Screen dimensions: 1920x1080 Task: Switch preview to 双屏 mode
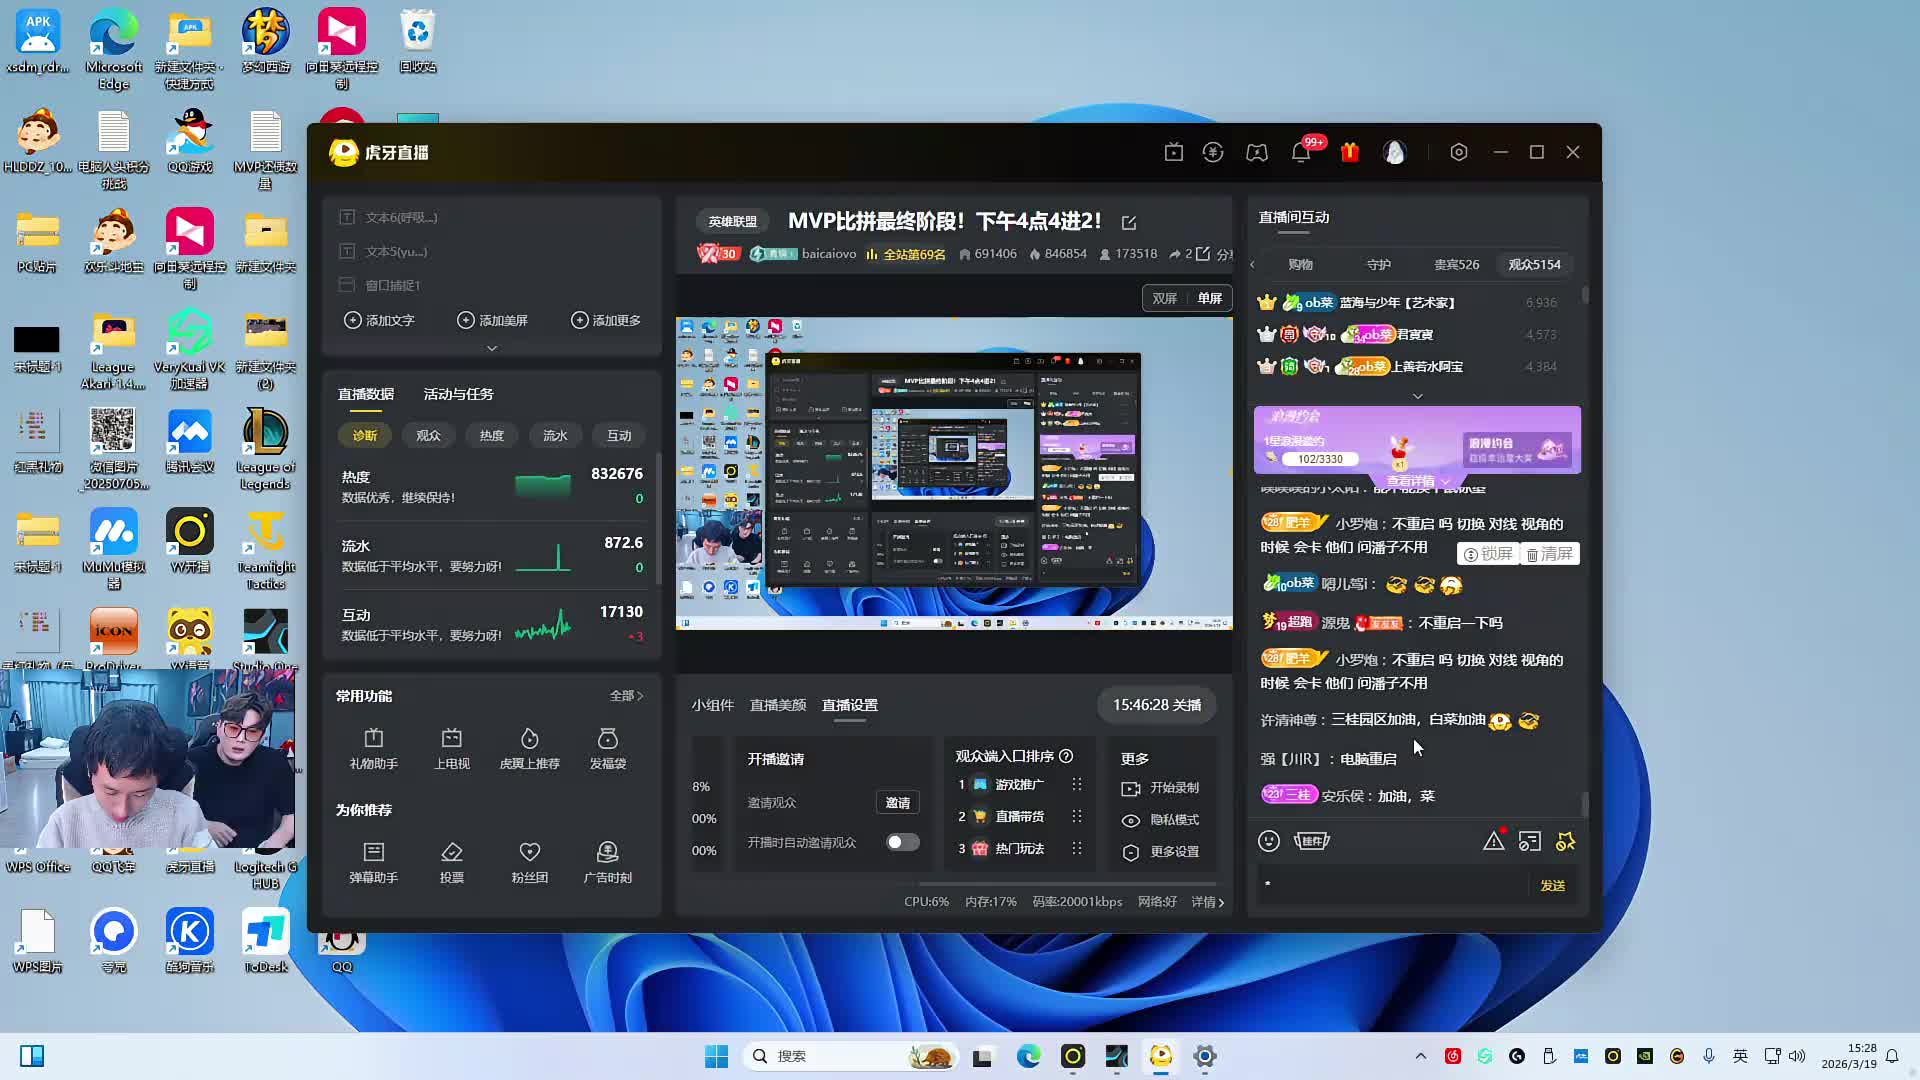click(1165, 298)
